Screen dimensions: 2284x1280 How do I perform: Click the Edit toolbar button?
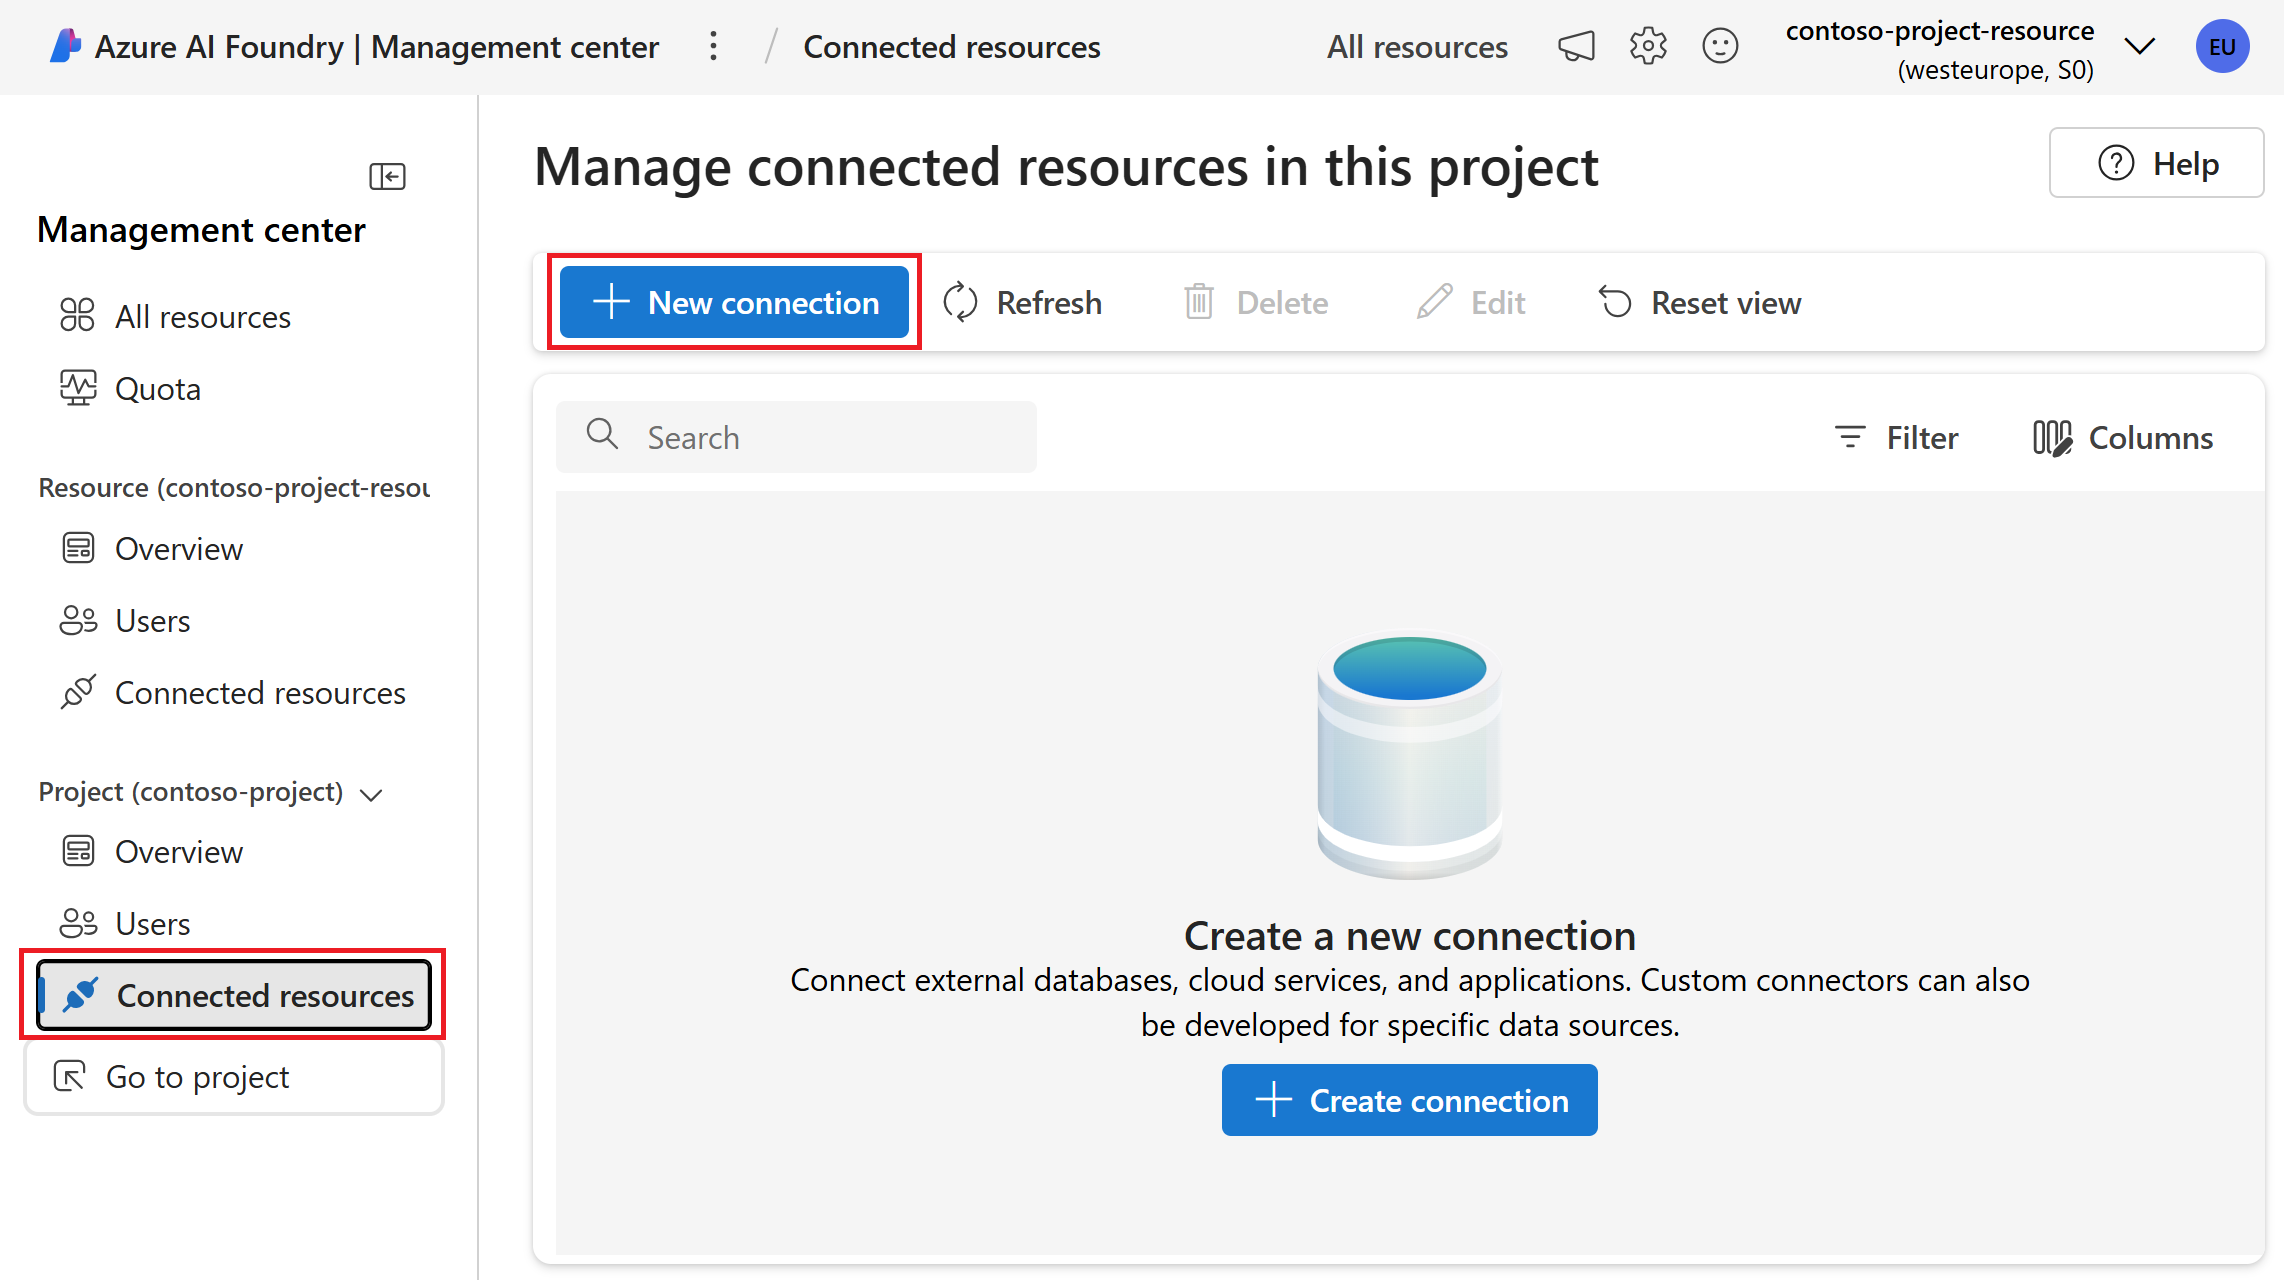(1471, 302)
